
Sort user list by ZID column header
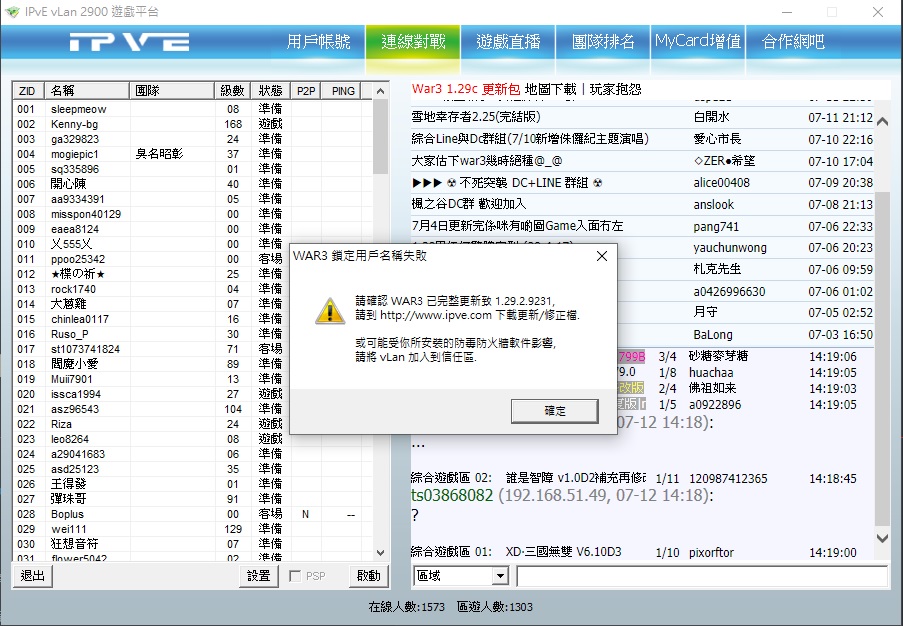click(x=28, y=91)
